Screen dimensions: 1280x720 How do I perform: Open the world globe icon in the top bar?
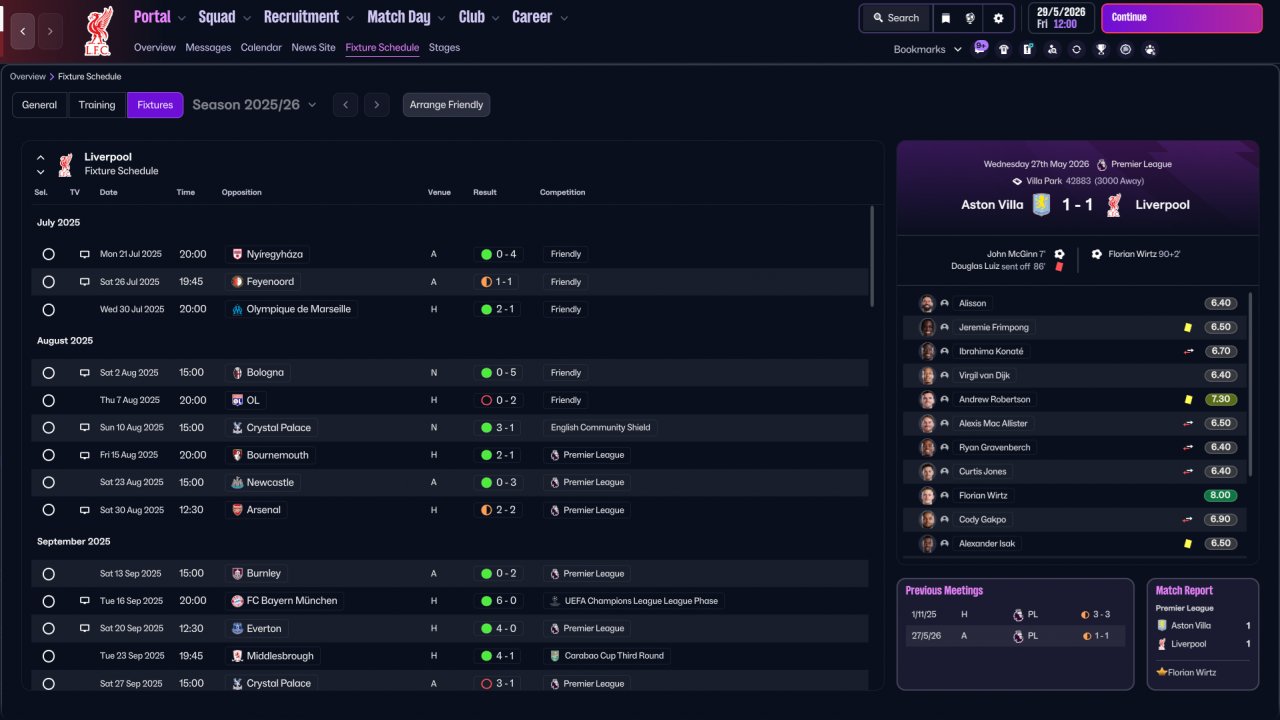coord(970,18)
